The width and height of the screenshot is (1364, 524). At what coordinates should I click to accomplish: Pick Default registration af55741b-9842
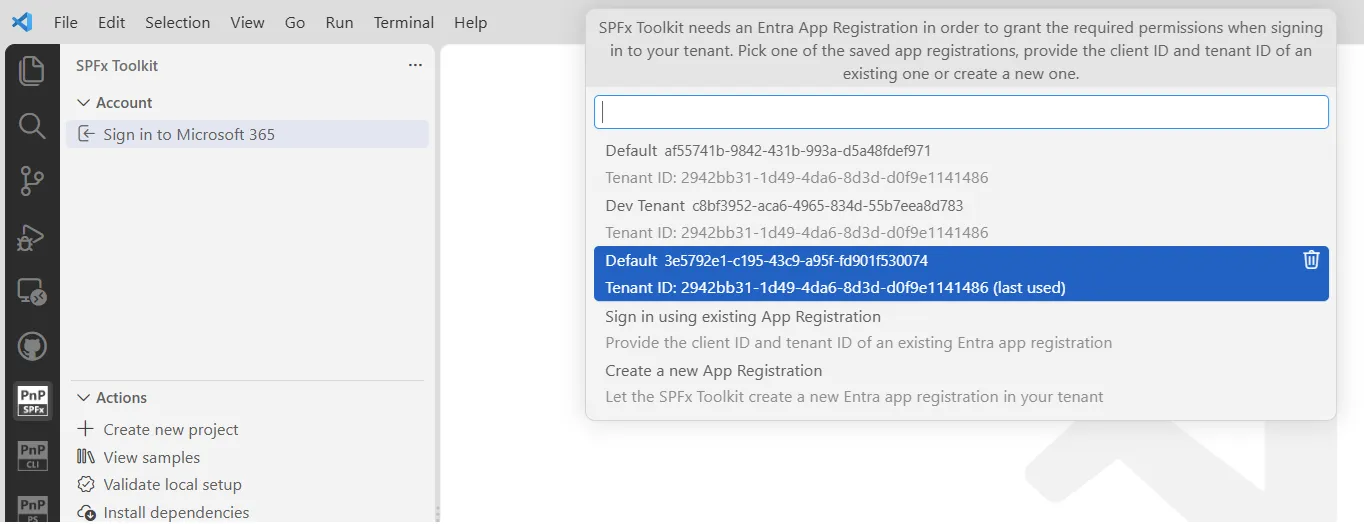click(x=961, y=164)
